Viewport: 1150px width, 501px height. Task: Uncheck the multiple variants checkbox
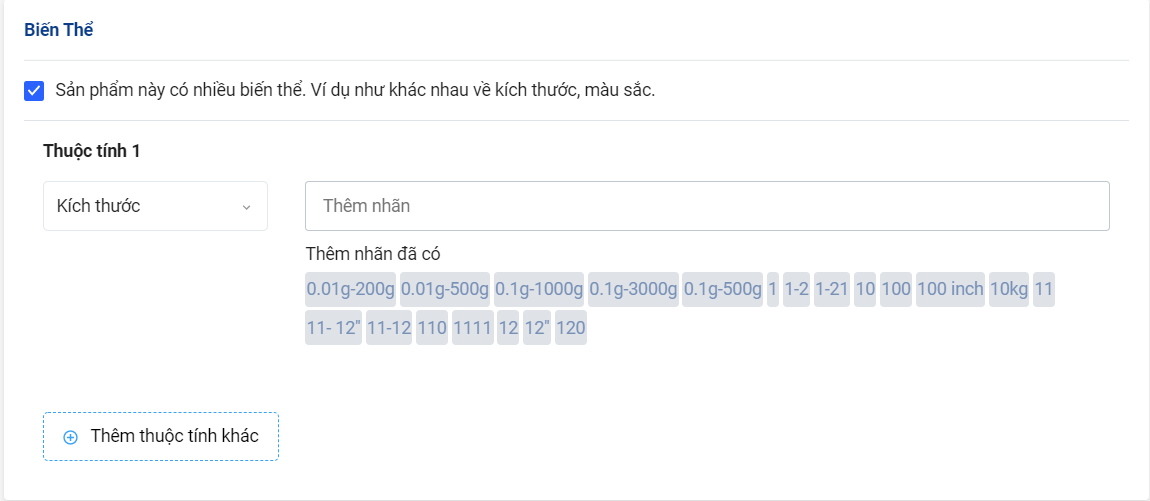point(34,91)
